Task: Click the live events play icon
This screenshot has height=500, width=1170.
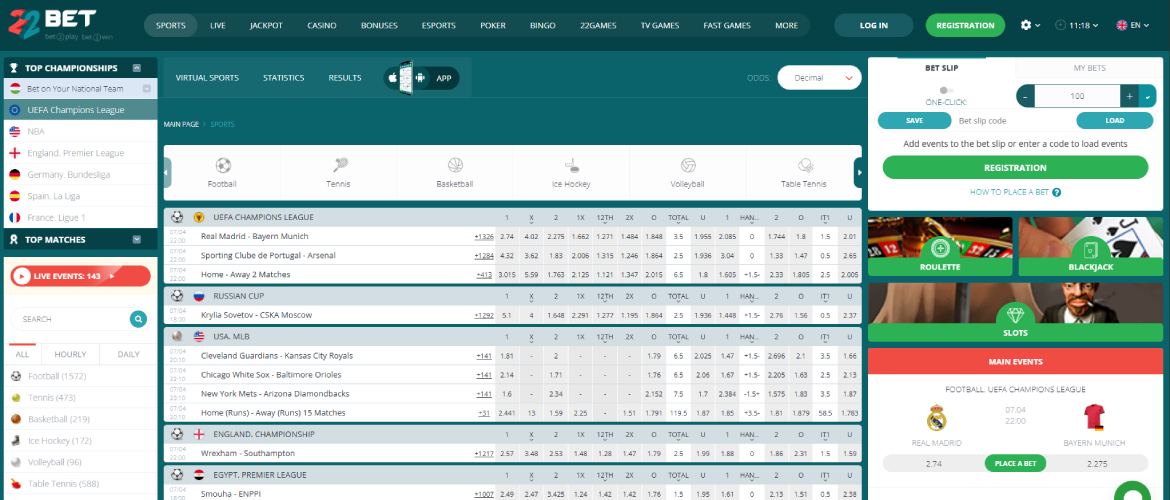Action: 22,276
